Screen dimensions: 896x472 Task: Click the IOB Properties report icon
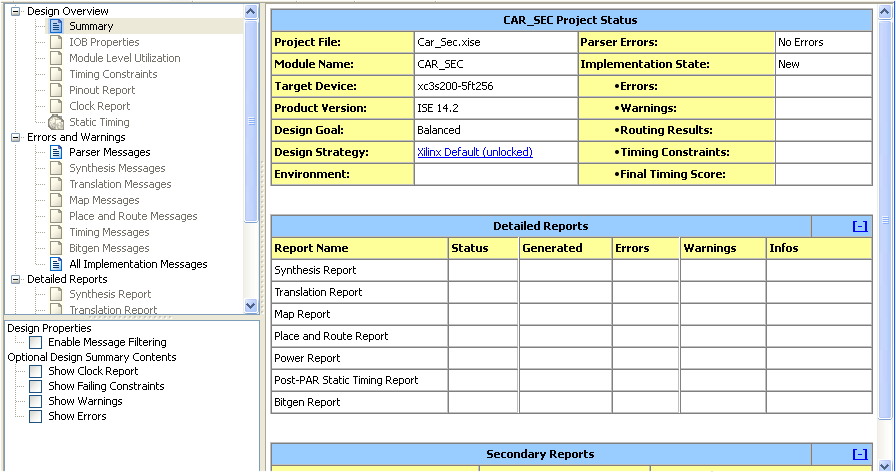click(x=56, y=43)
